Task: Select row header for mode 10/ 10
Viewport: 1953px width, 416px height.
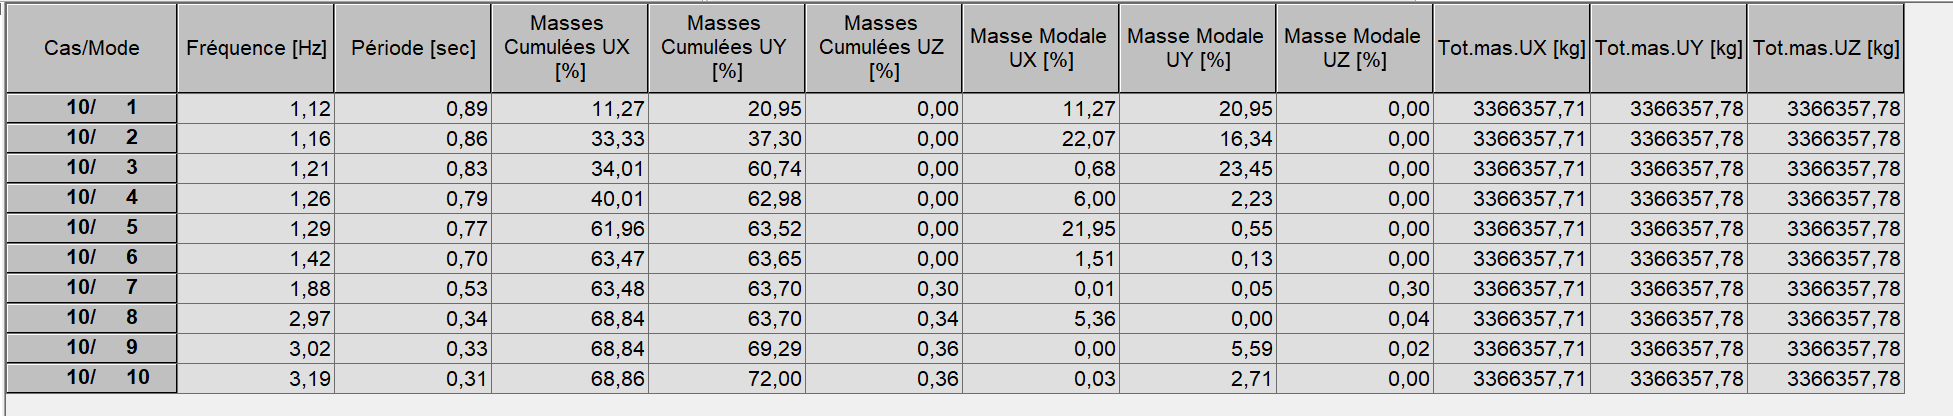Action: click(x=92, y=378)
